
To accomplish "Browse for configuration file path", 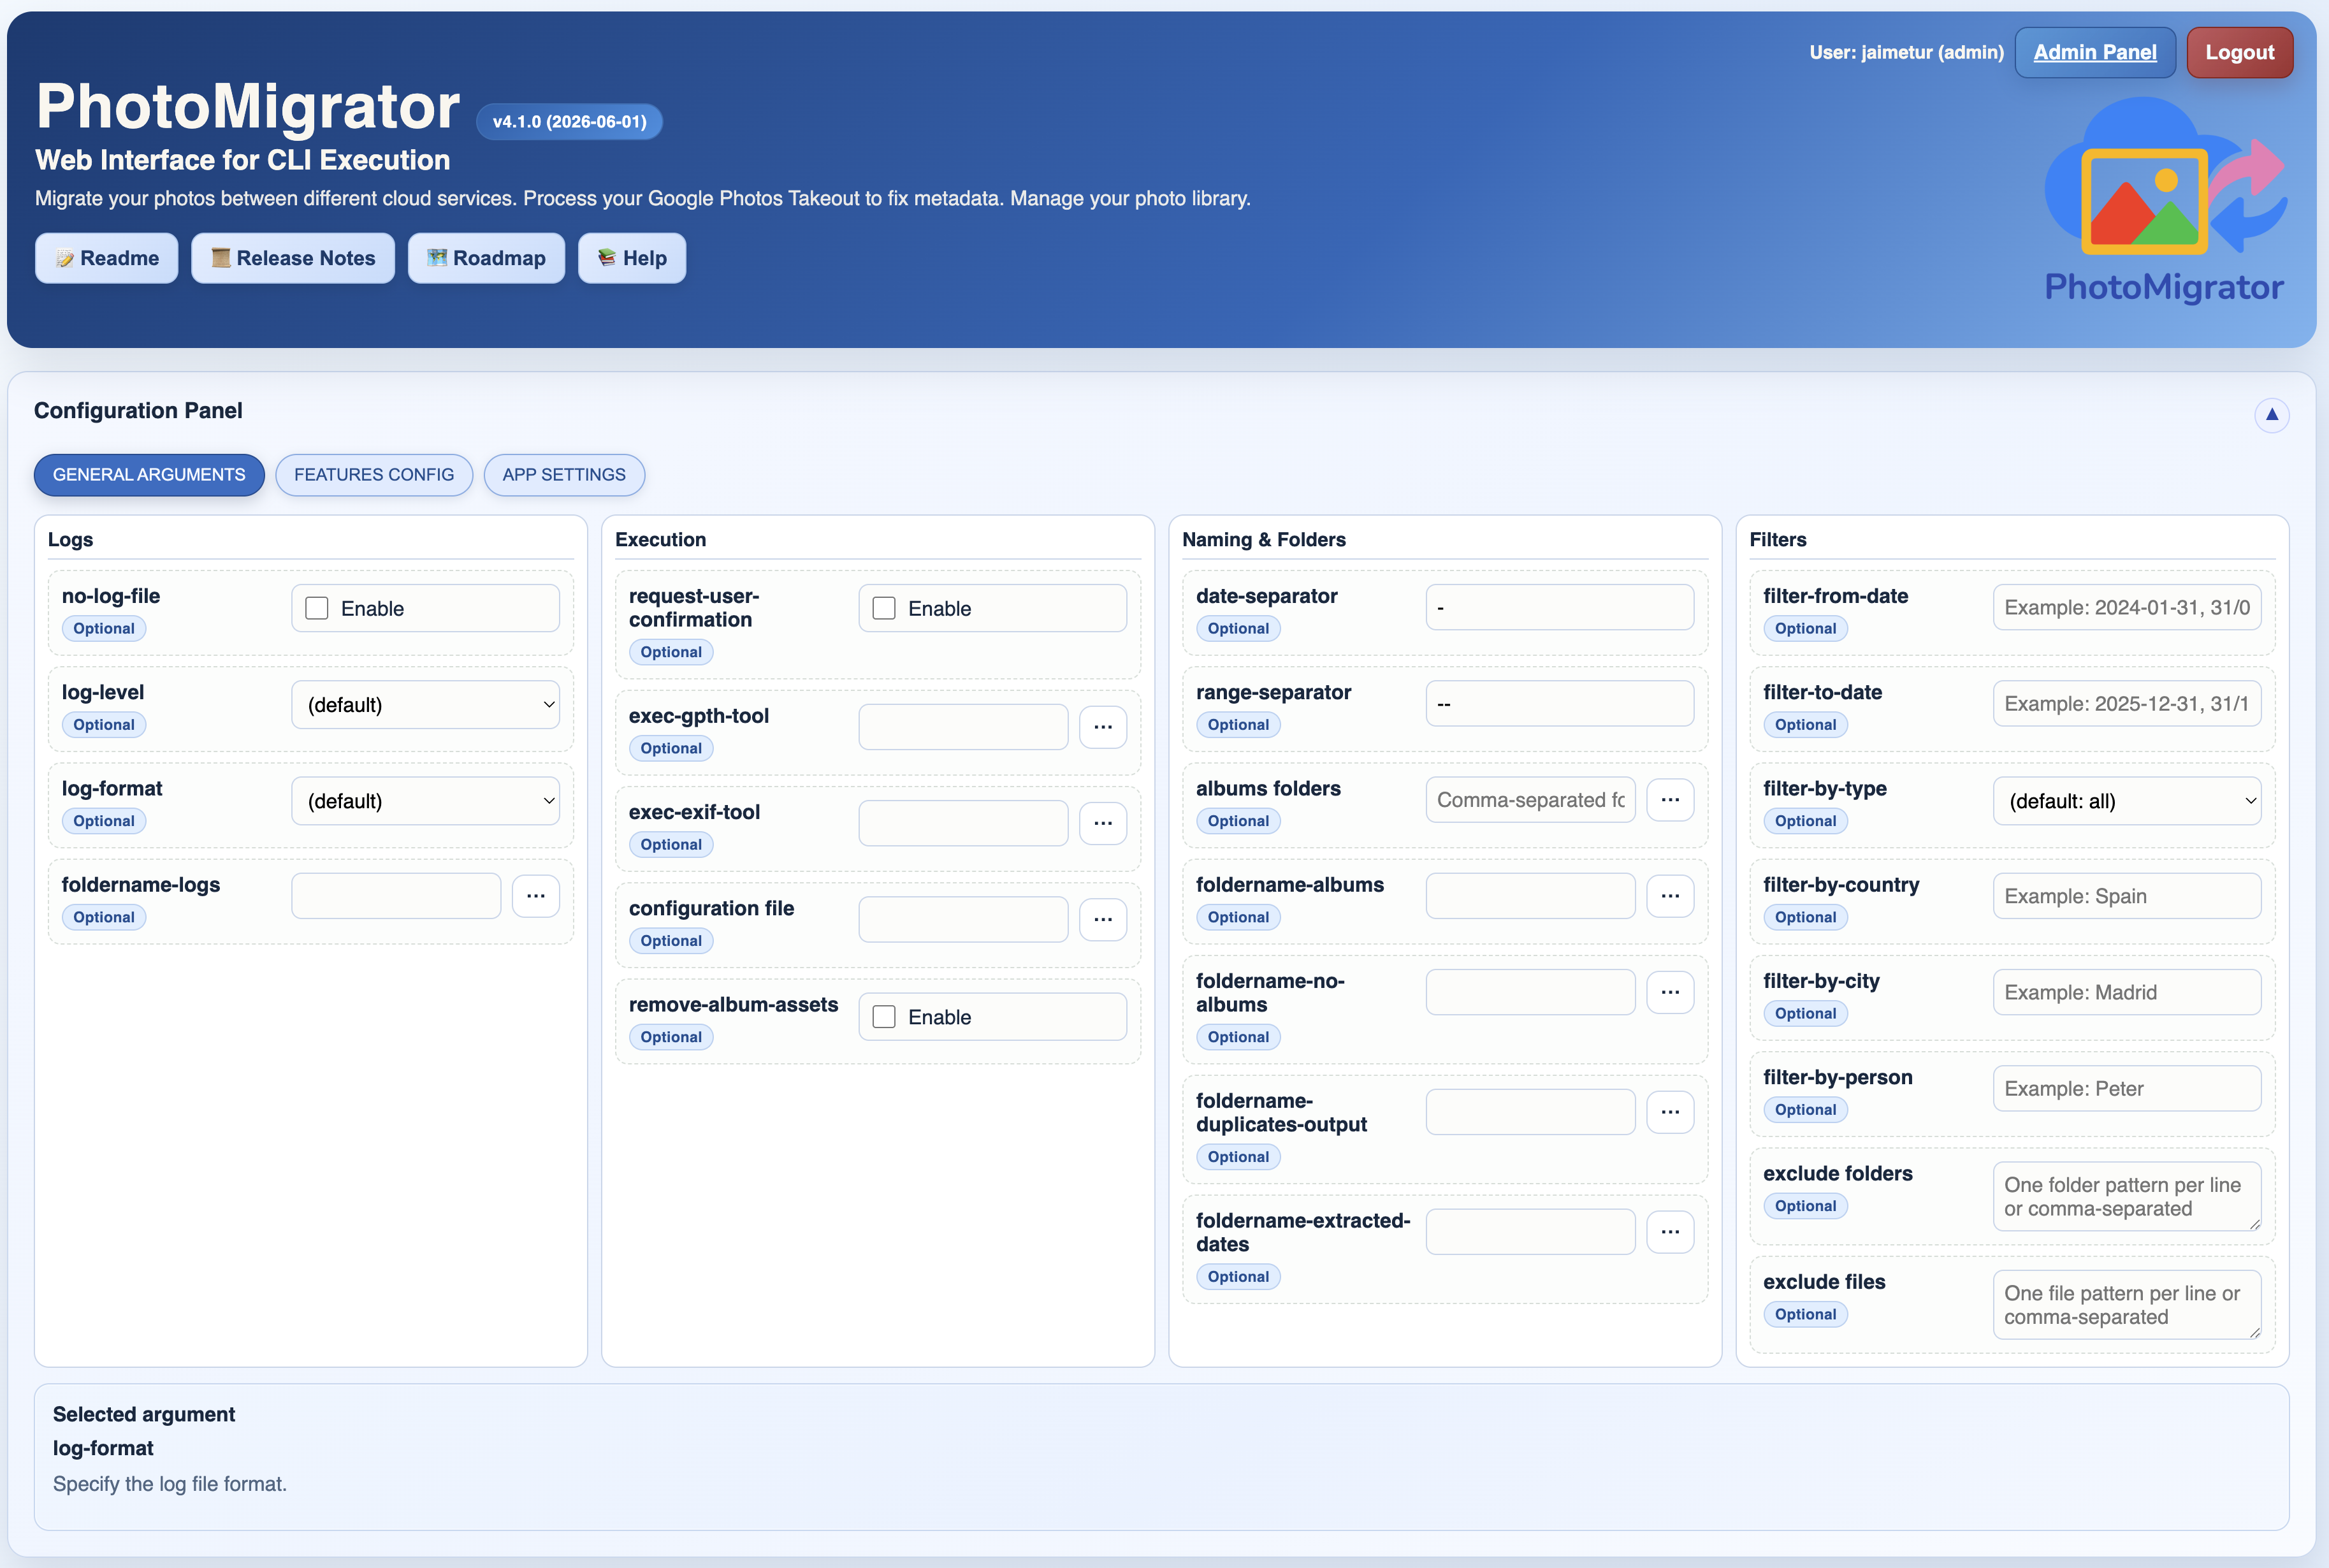I will click(x=1103, y=919).
